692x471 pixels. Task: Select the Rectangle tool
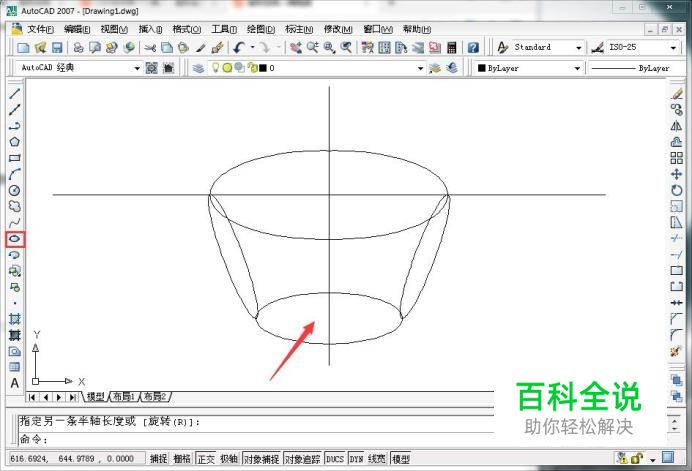tap(15, 158)
